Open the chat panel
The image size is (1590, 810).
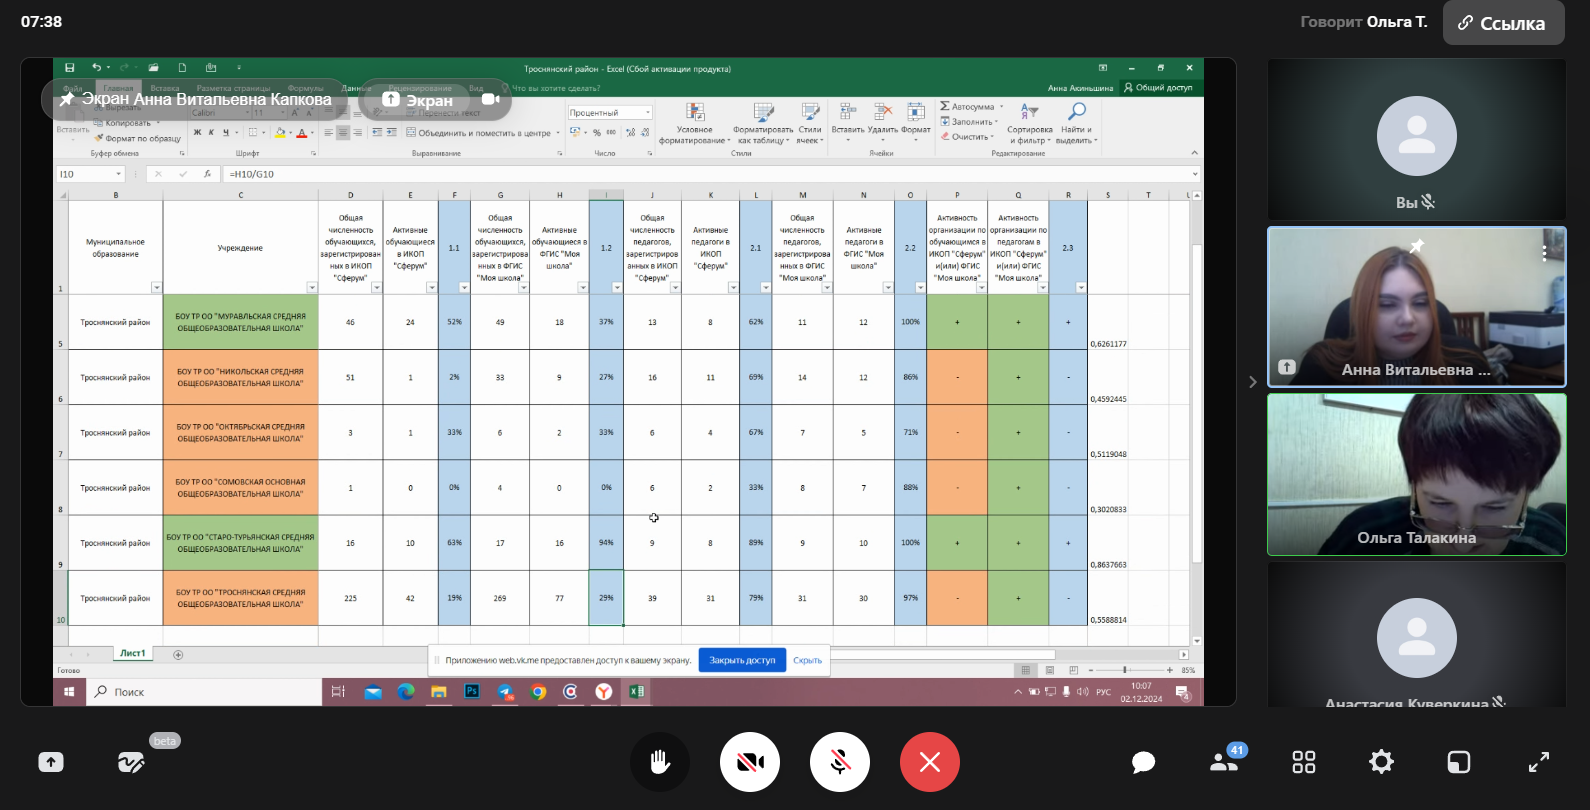tap(1143, 763)
